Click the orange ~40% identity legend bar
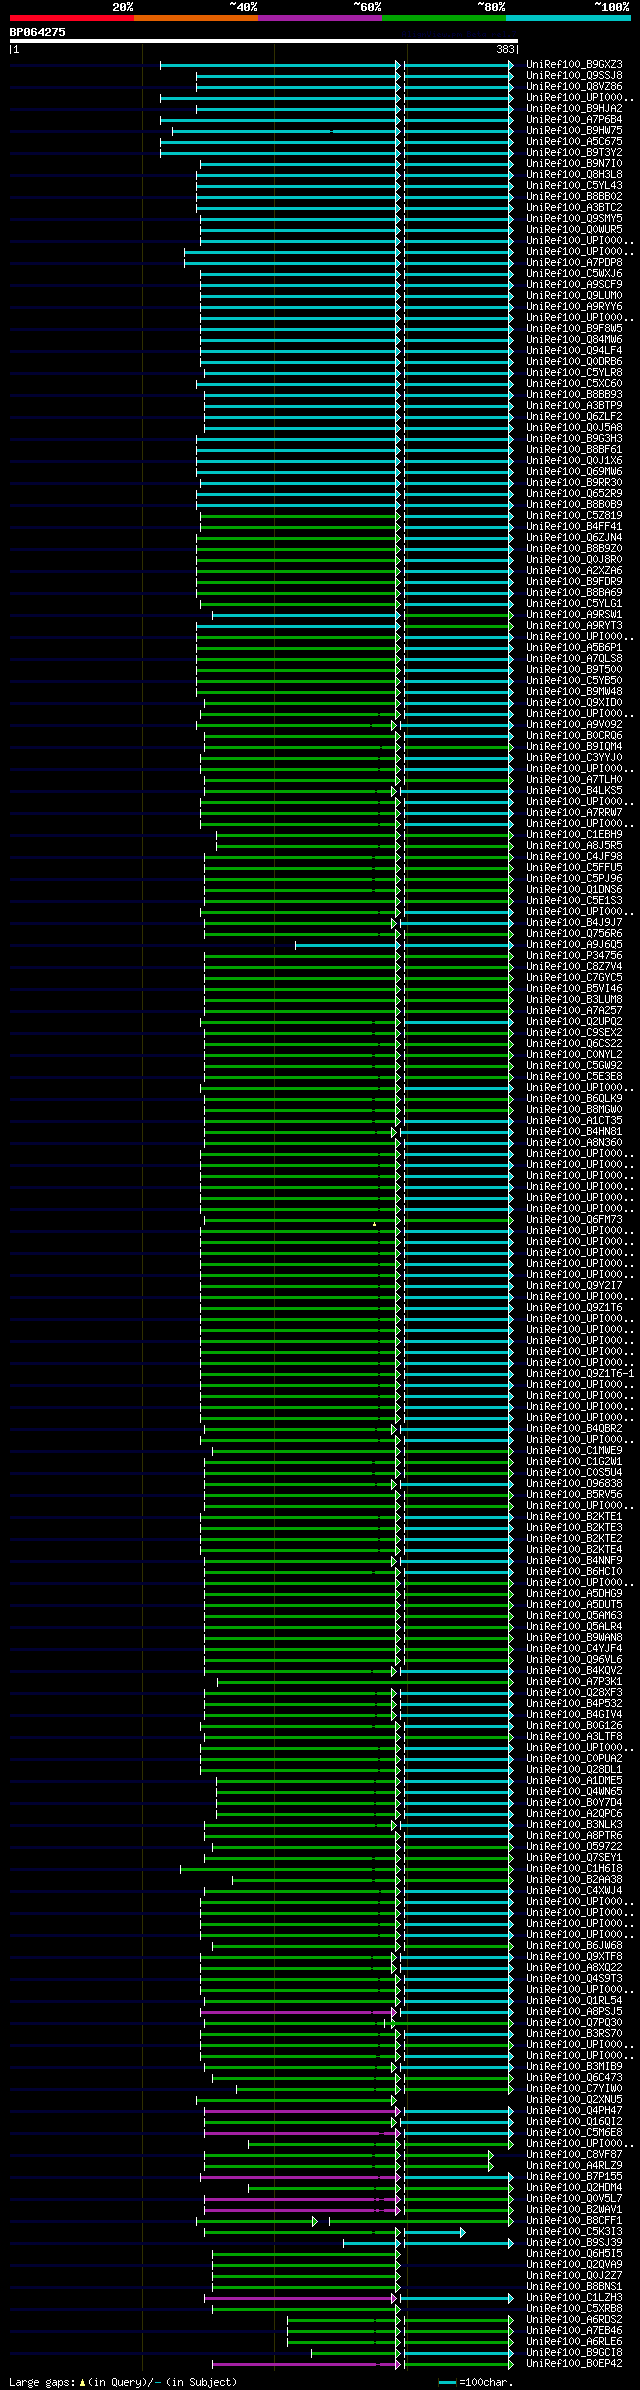The height and width of the screenshot is (2390, 640). tap(196, 18)
